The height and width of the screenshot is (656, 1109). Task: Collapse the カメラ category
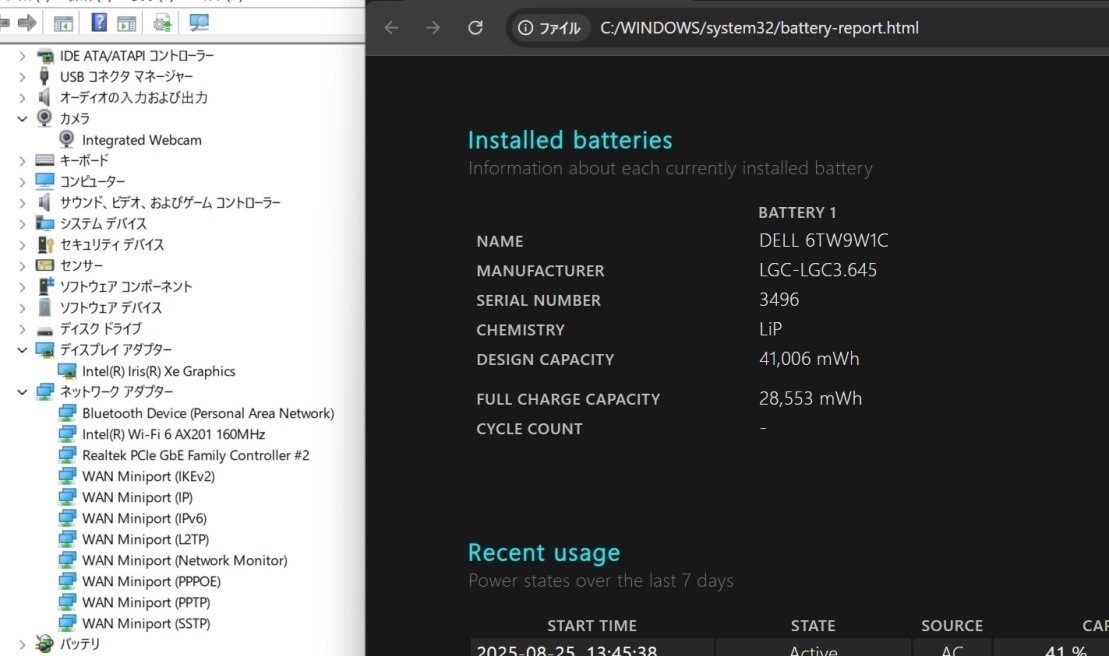[22, 118]
